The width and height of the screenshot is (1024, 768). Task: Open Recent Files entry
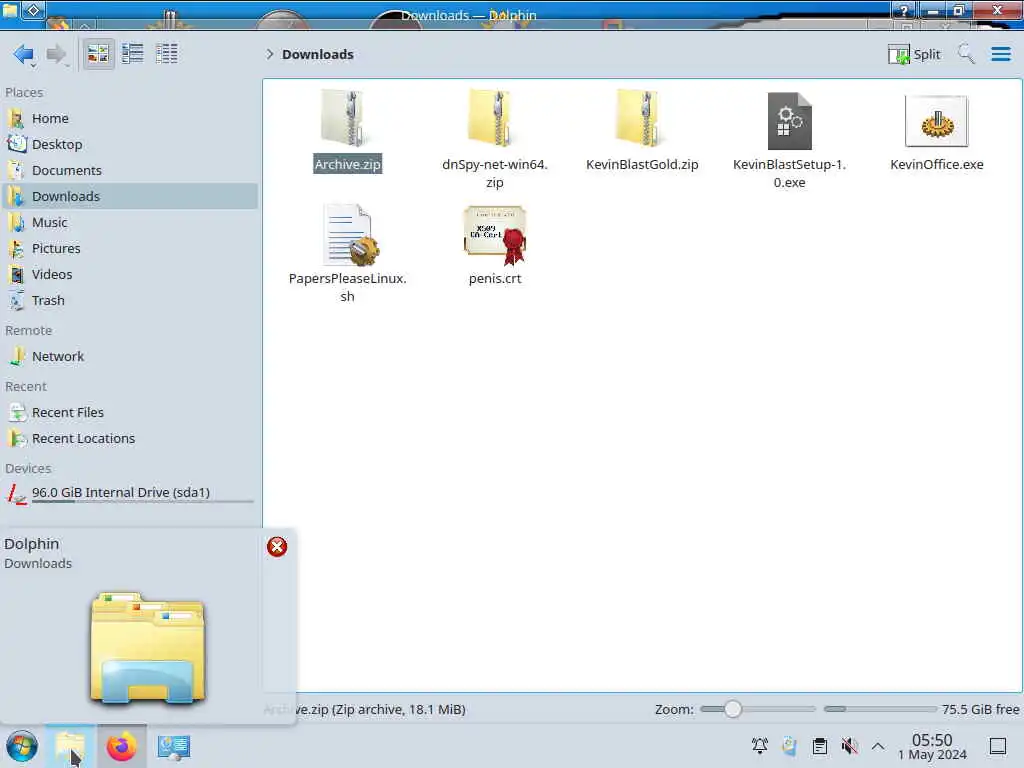click(131, 413)
